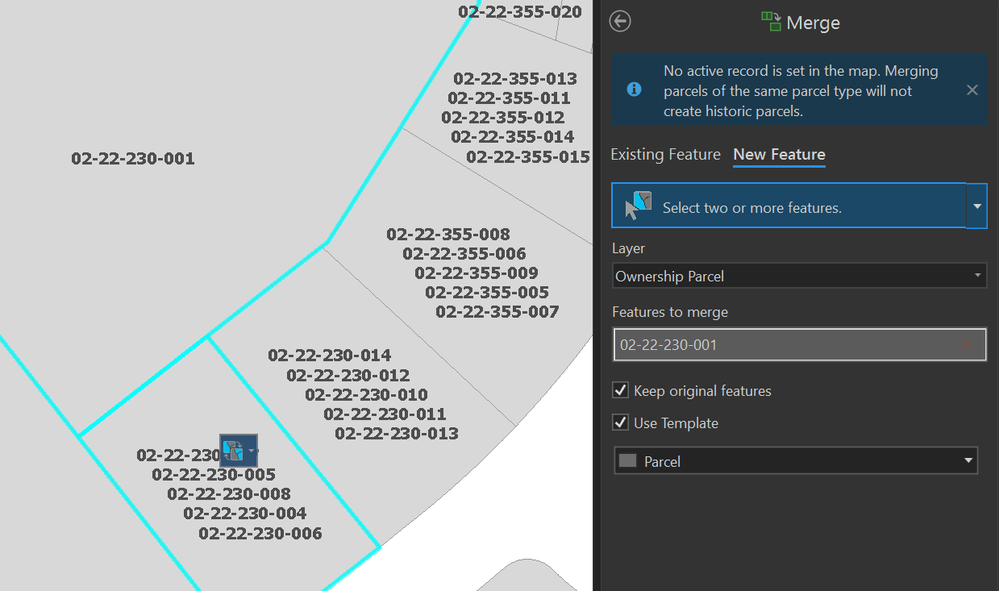Click the info icon in notification banner
The height and width of the screenshot is (591, 999).
[x=634, y=89]
